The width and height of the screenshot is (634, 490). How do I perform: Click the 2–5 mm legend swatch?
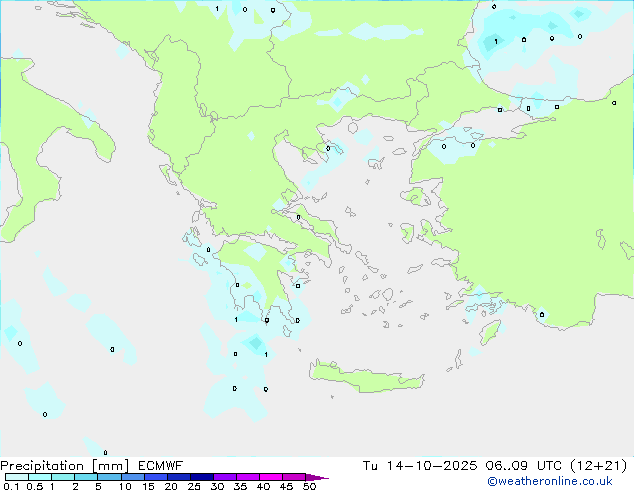[x=86, y=477]
